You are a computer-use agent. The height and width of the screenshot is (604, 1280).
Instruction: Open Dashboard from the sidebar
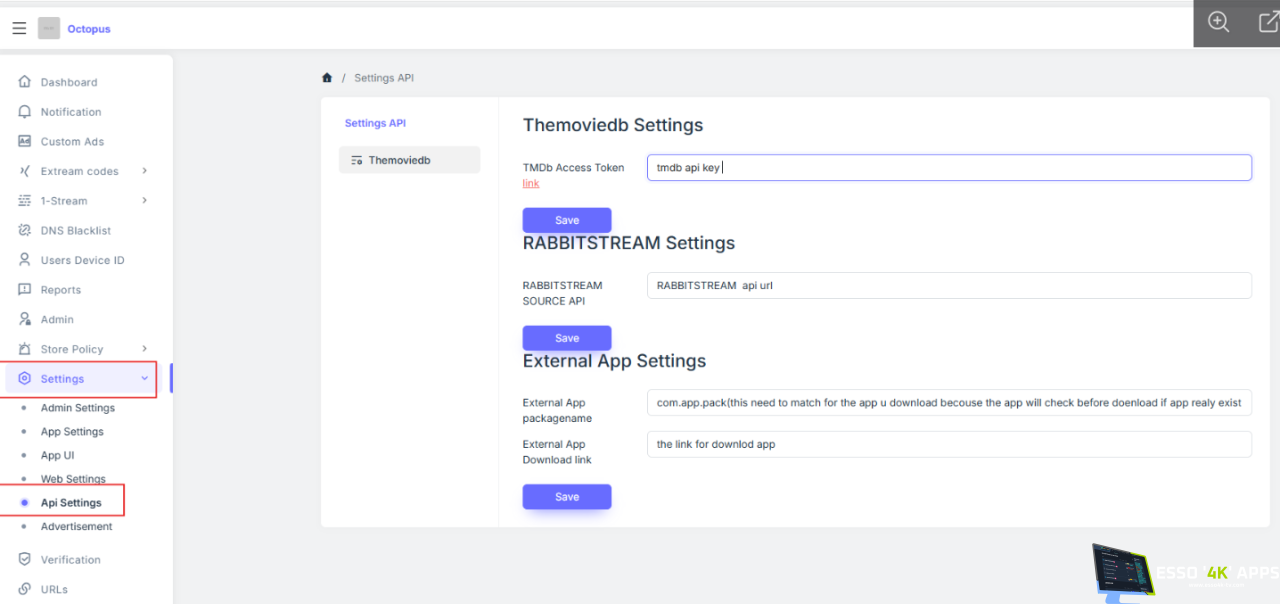click(68, 82)
